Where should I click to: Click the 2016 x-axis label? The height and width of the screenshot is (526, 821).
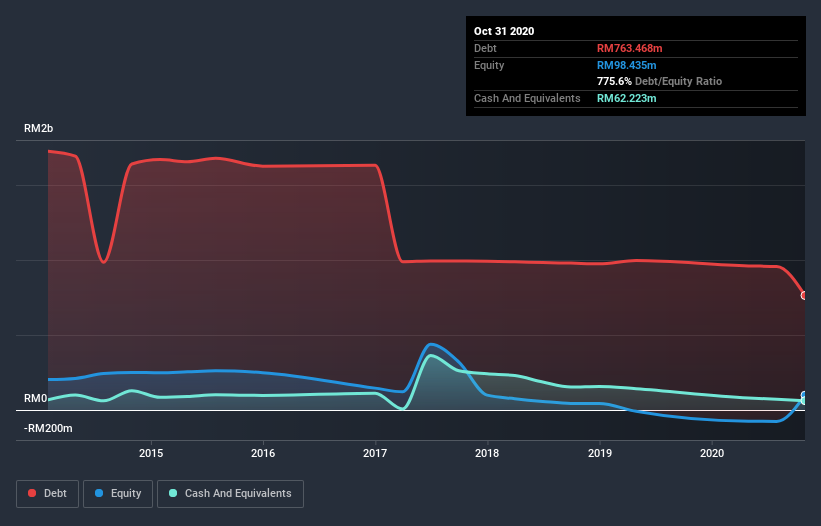pyautogui.click(x=263, y=453)
